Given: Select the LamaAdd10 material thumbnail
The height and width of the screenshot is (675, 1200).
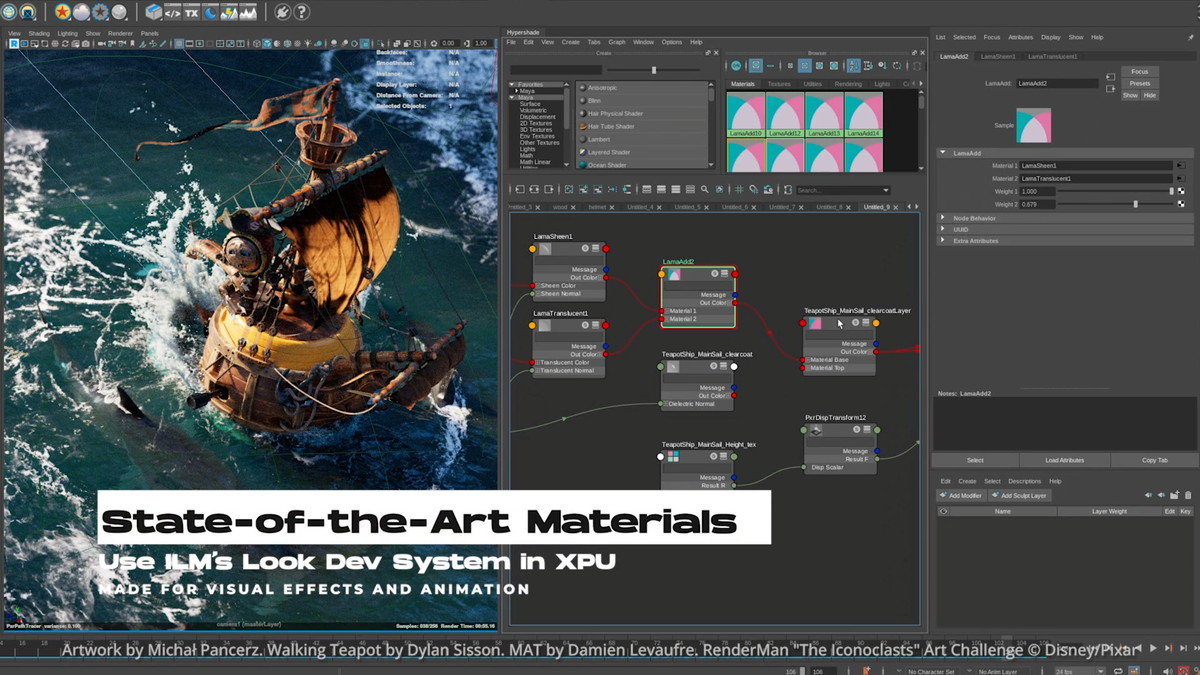Looking at the screenshot, I should pos(745,114).
